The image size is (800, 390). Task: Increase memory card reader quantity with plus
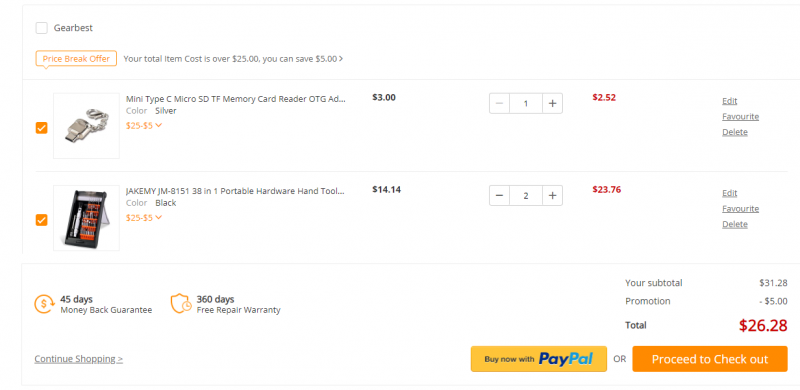coord(552,104)
